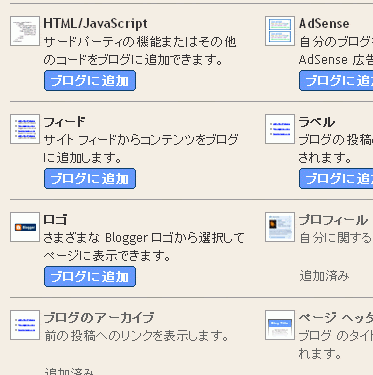
Task: Add AdSense gadget with ブログに追加 button
Action: [336, 80]
